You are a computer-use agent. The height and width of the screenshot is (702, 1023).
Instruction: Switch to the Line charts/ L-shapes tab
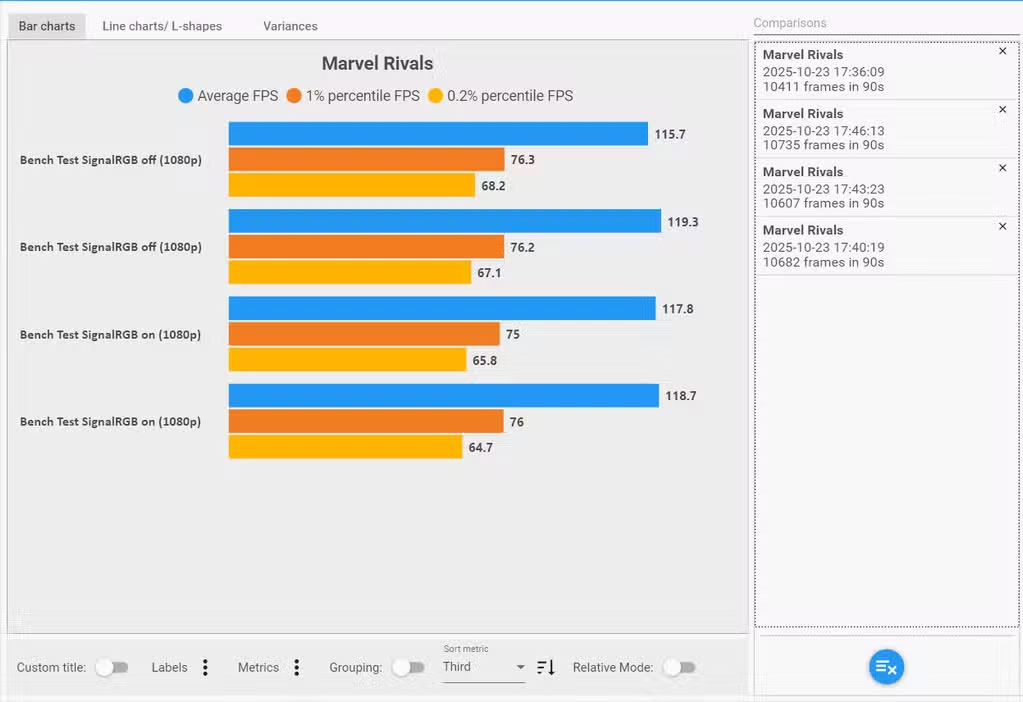[x=162, y=26]
